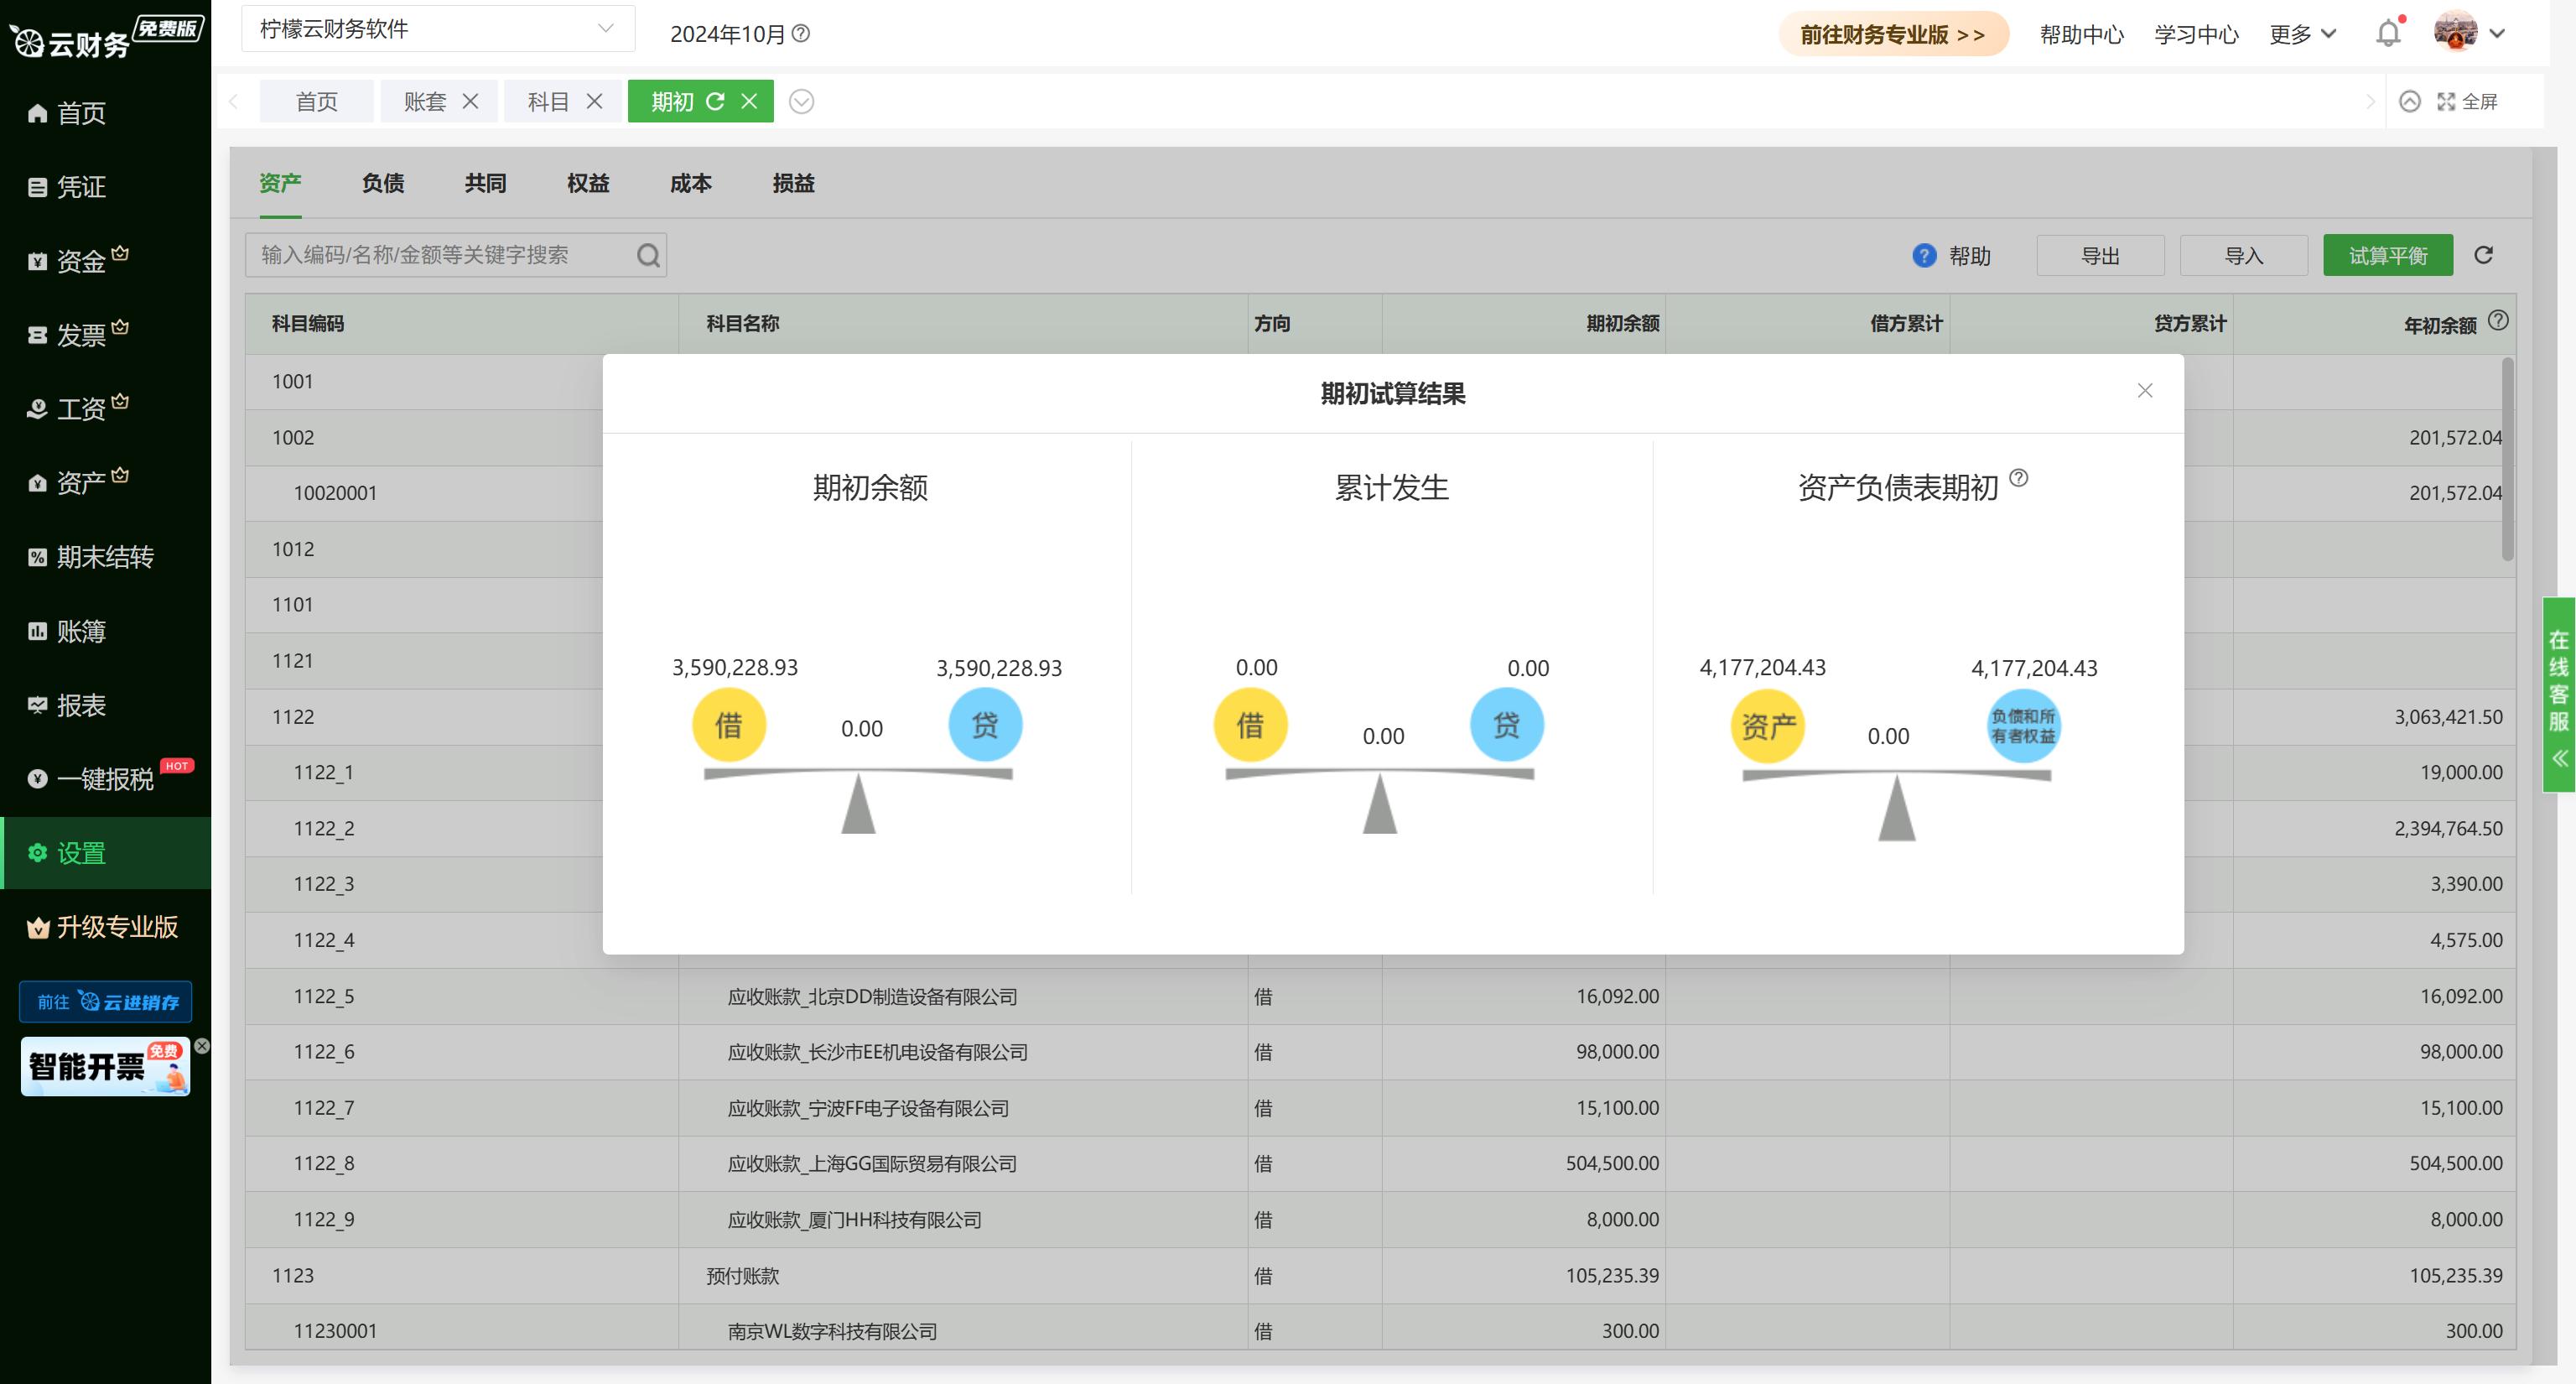
Task: Open the 账簿 (account books) section
Action: 86,630
